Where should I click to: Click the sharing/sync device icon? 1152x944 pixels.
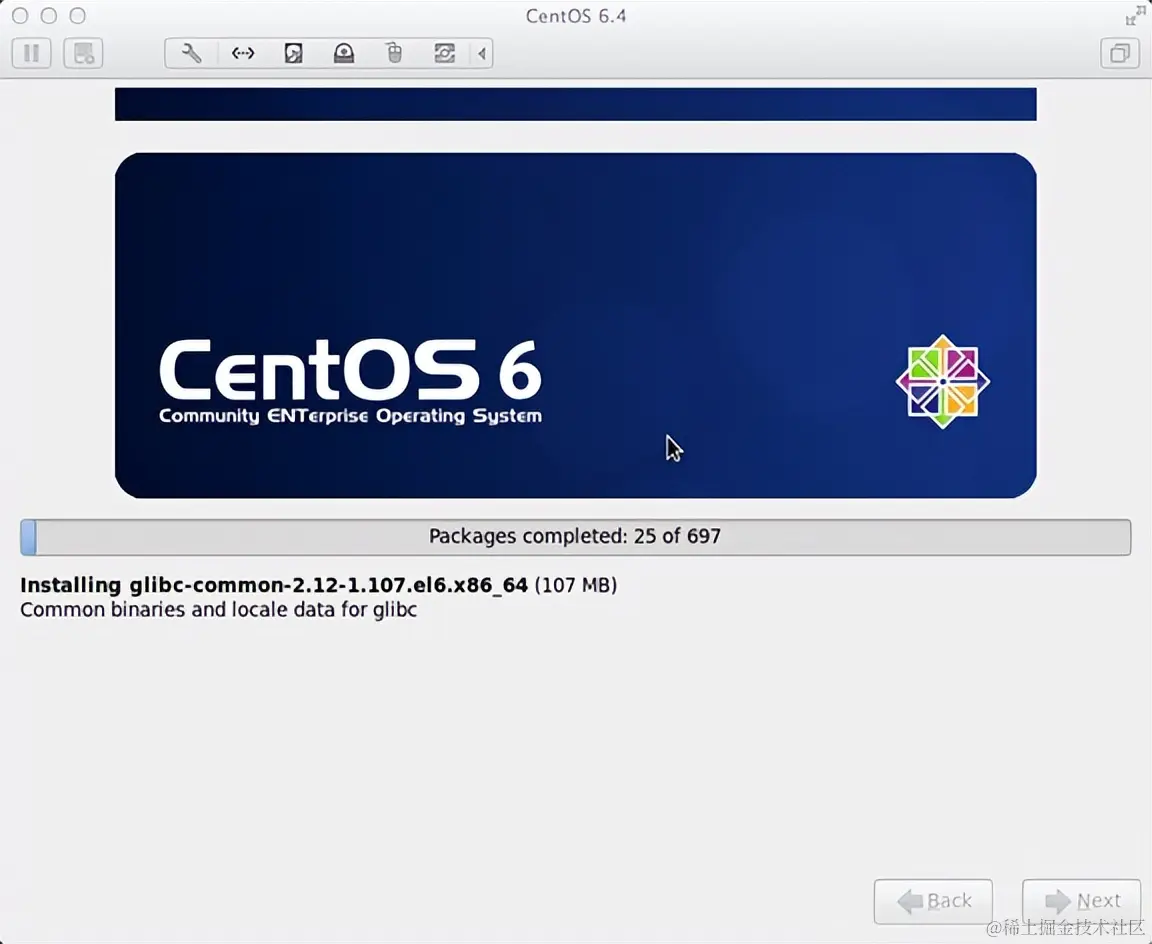point(444,54)
